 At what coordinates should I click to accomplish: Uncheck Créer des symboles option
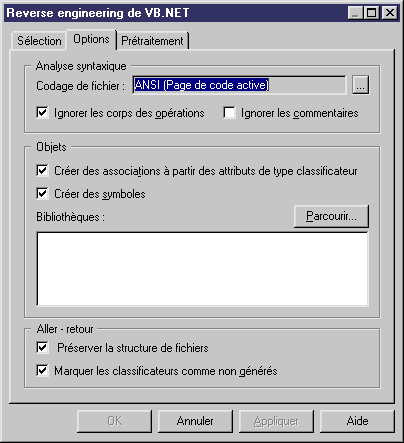tap(42, 194)
